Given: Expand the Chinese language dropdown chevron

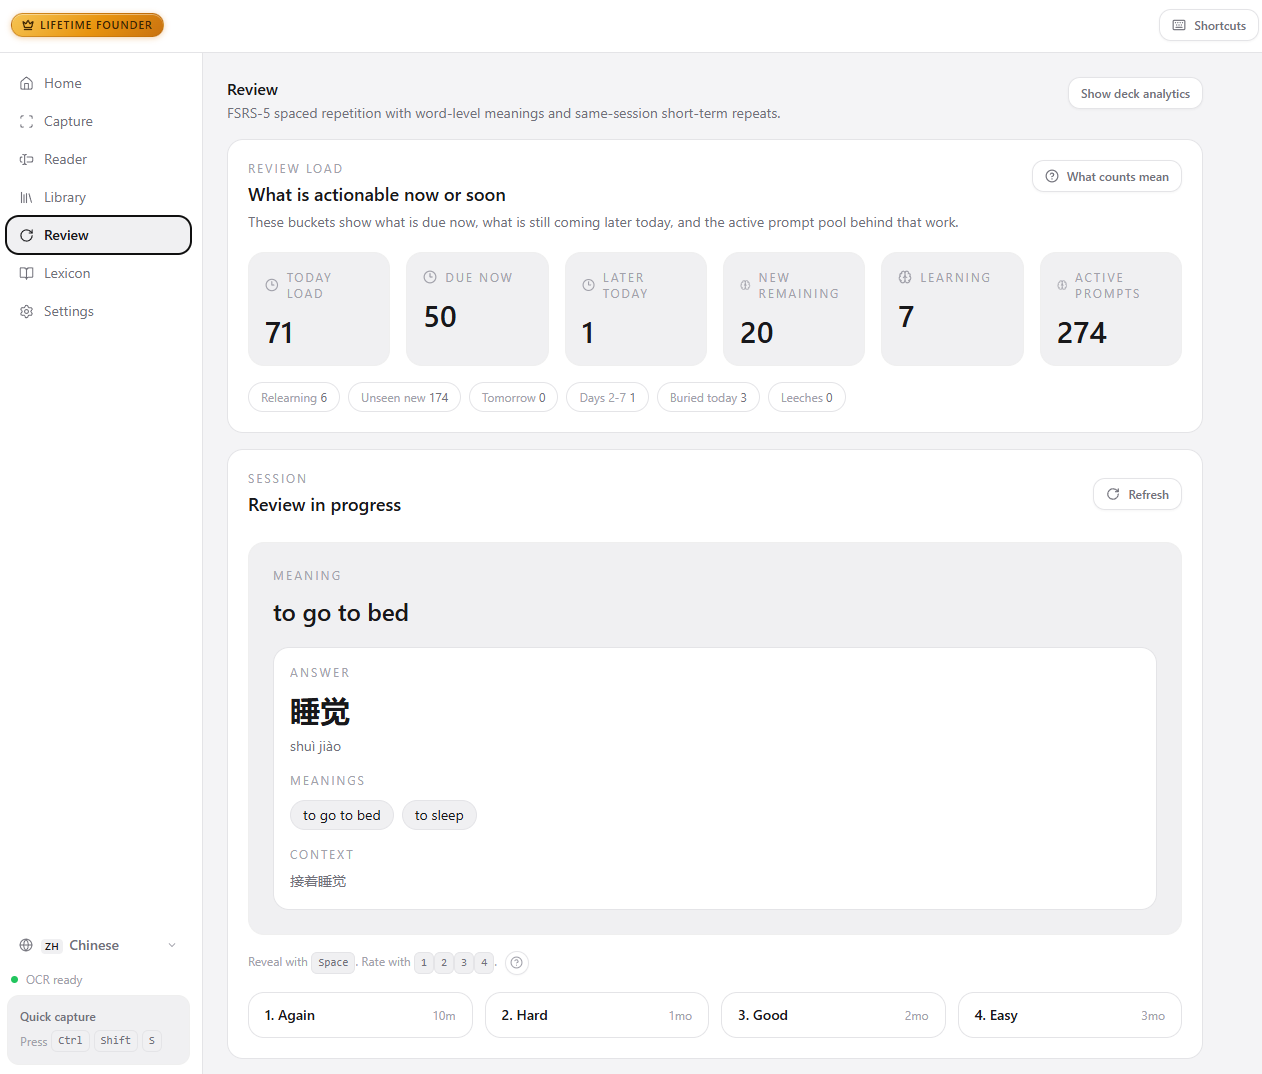Looking at the screenshot, I should coord(172,945).
